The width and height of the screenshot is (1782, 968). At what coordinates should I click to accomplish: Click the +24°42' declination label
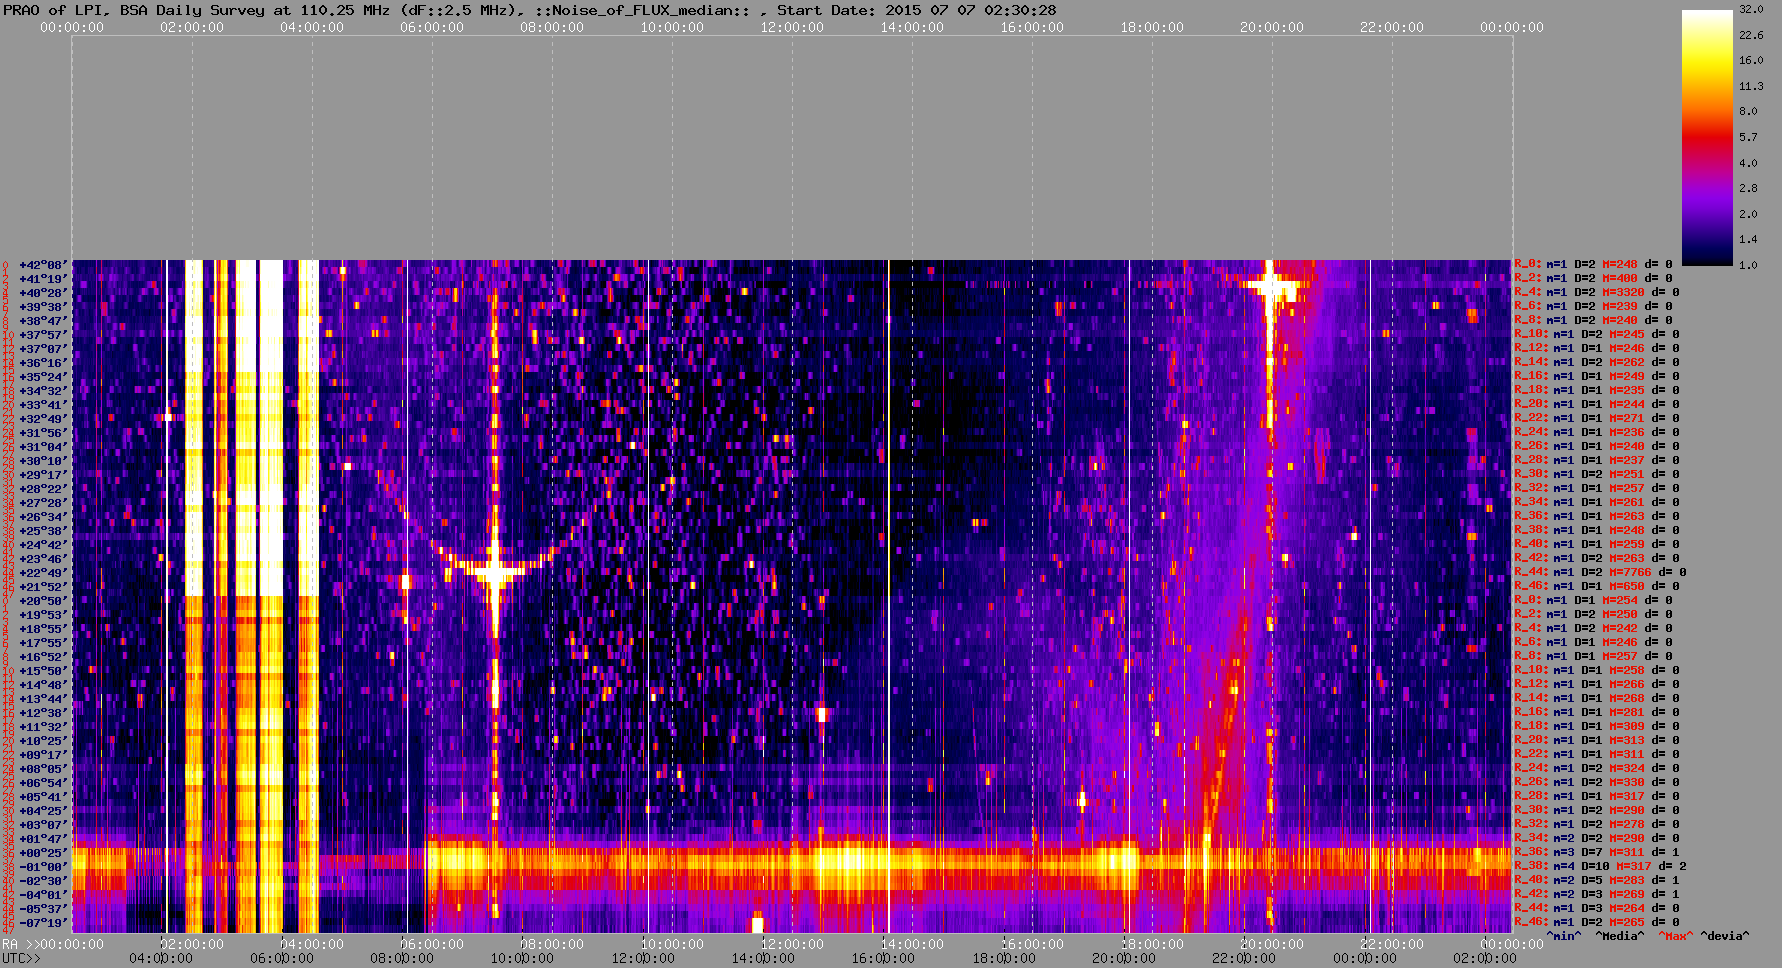point(43,545)
